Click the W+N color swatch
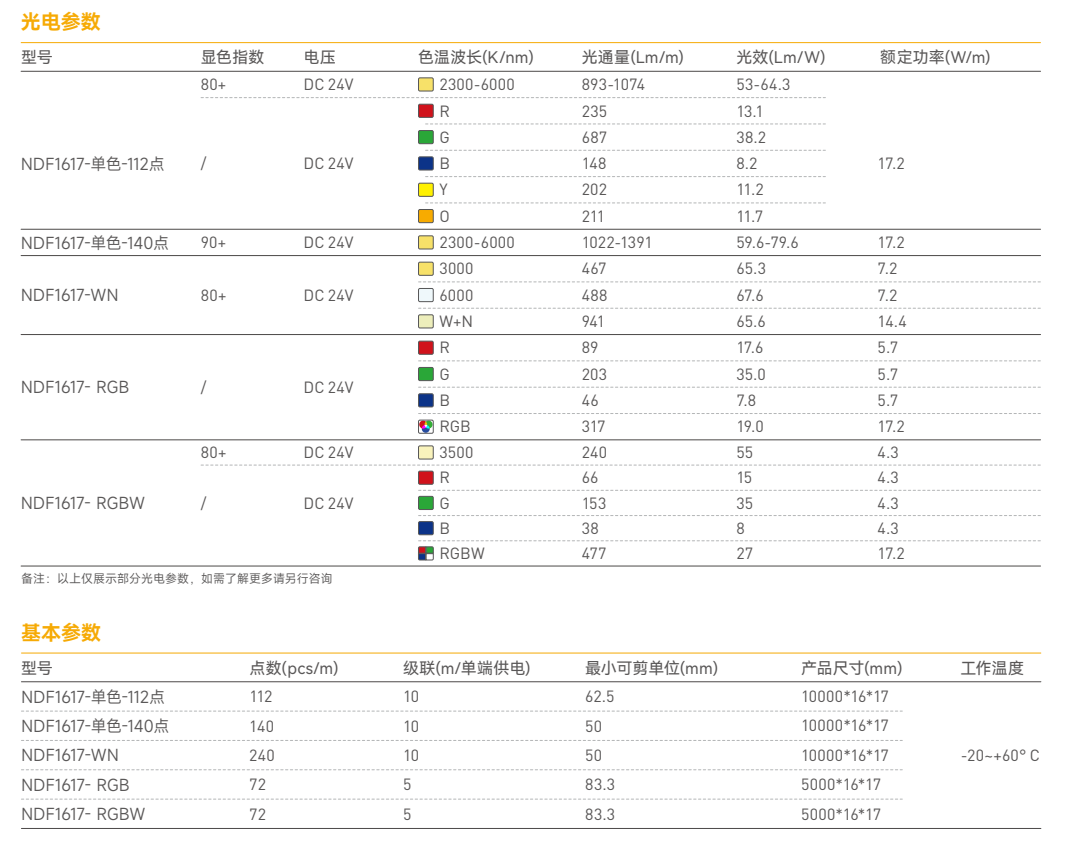This screenshot has height=847, width=1075. [426, 322]
